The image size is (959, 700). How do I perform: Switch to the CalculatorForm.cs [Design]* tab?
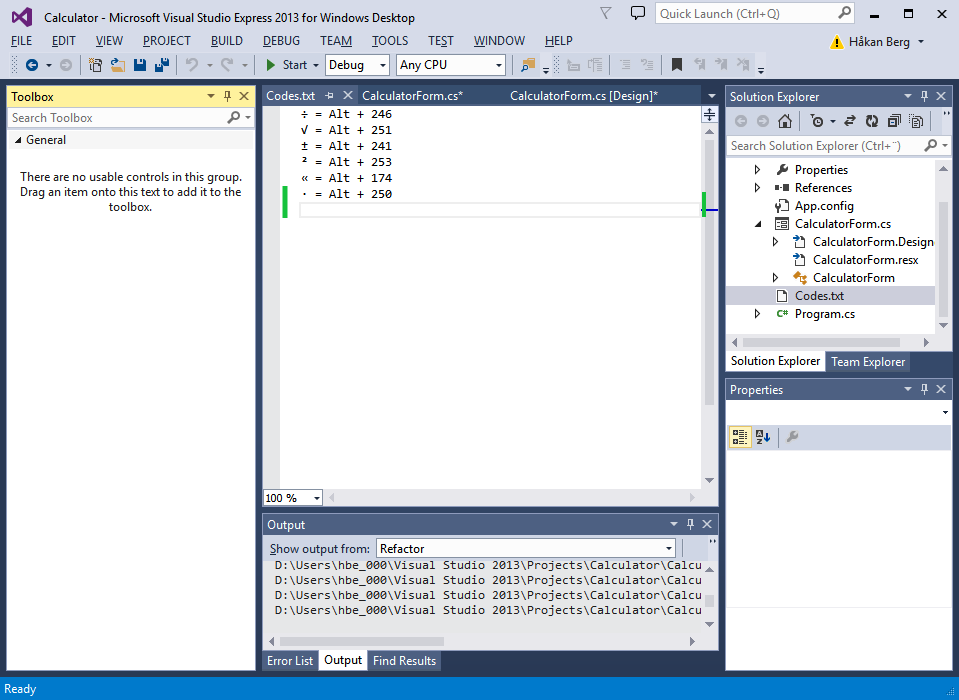(x=584, y=95)
